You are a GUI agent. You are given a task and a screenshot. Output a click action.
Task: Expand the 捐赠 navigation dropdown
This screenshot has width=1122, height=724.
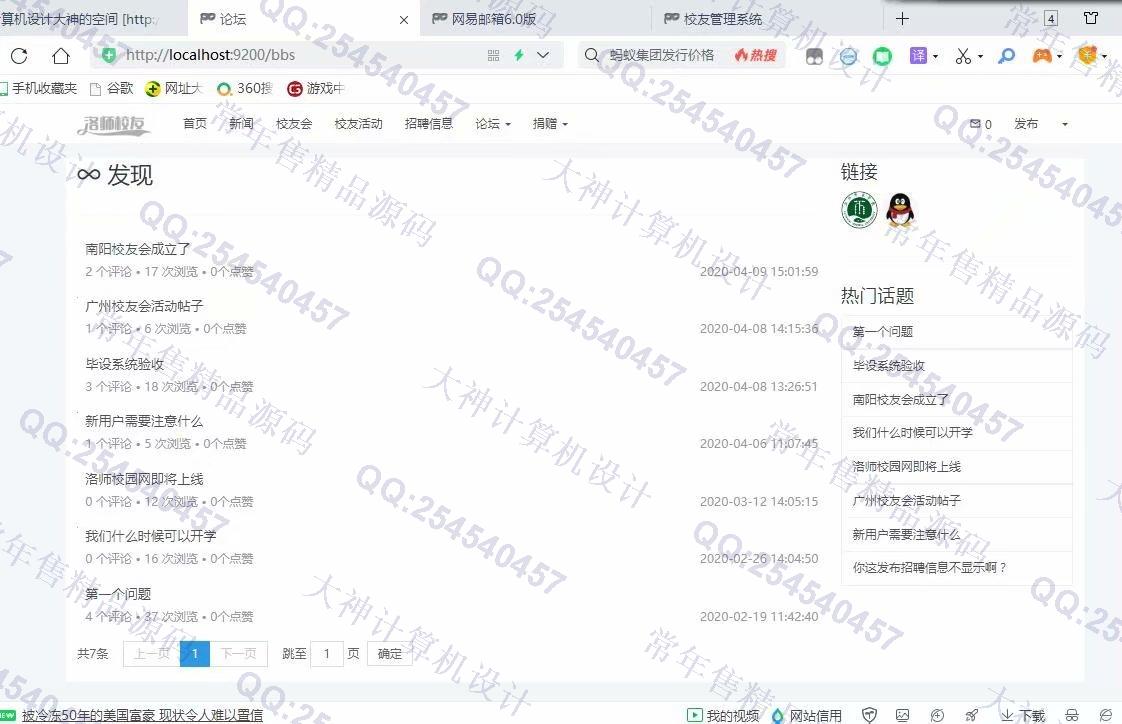pos(550,124)
